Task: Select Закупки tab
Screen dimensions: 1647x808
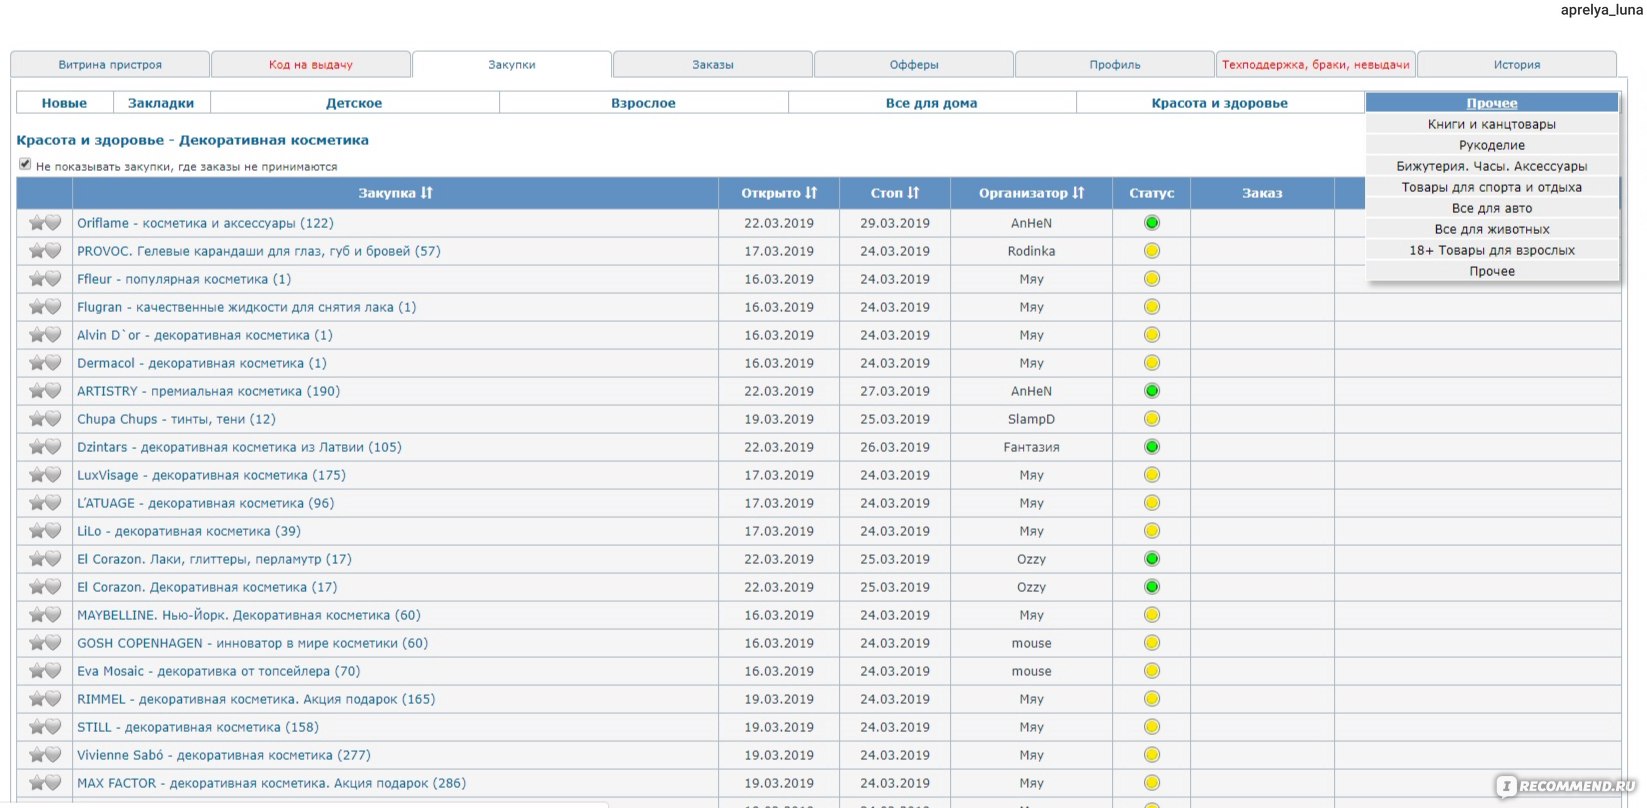Action: (x=512, y=65)
